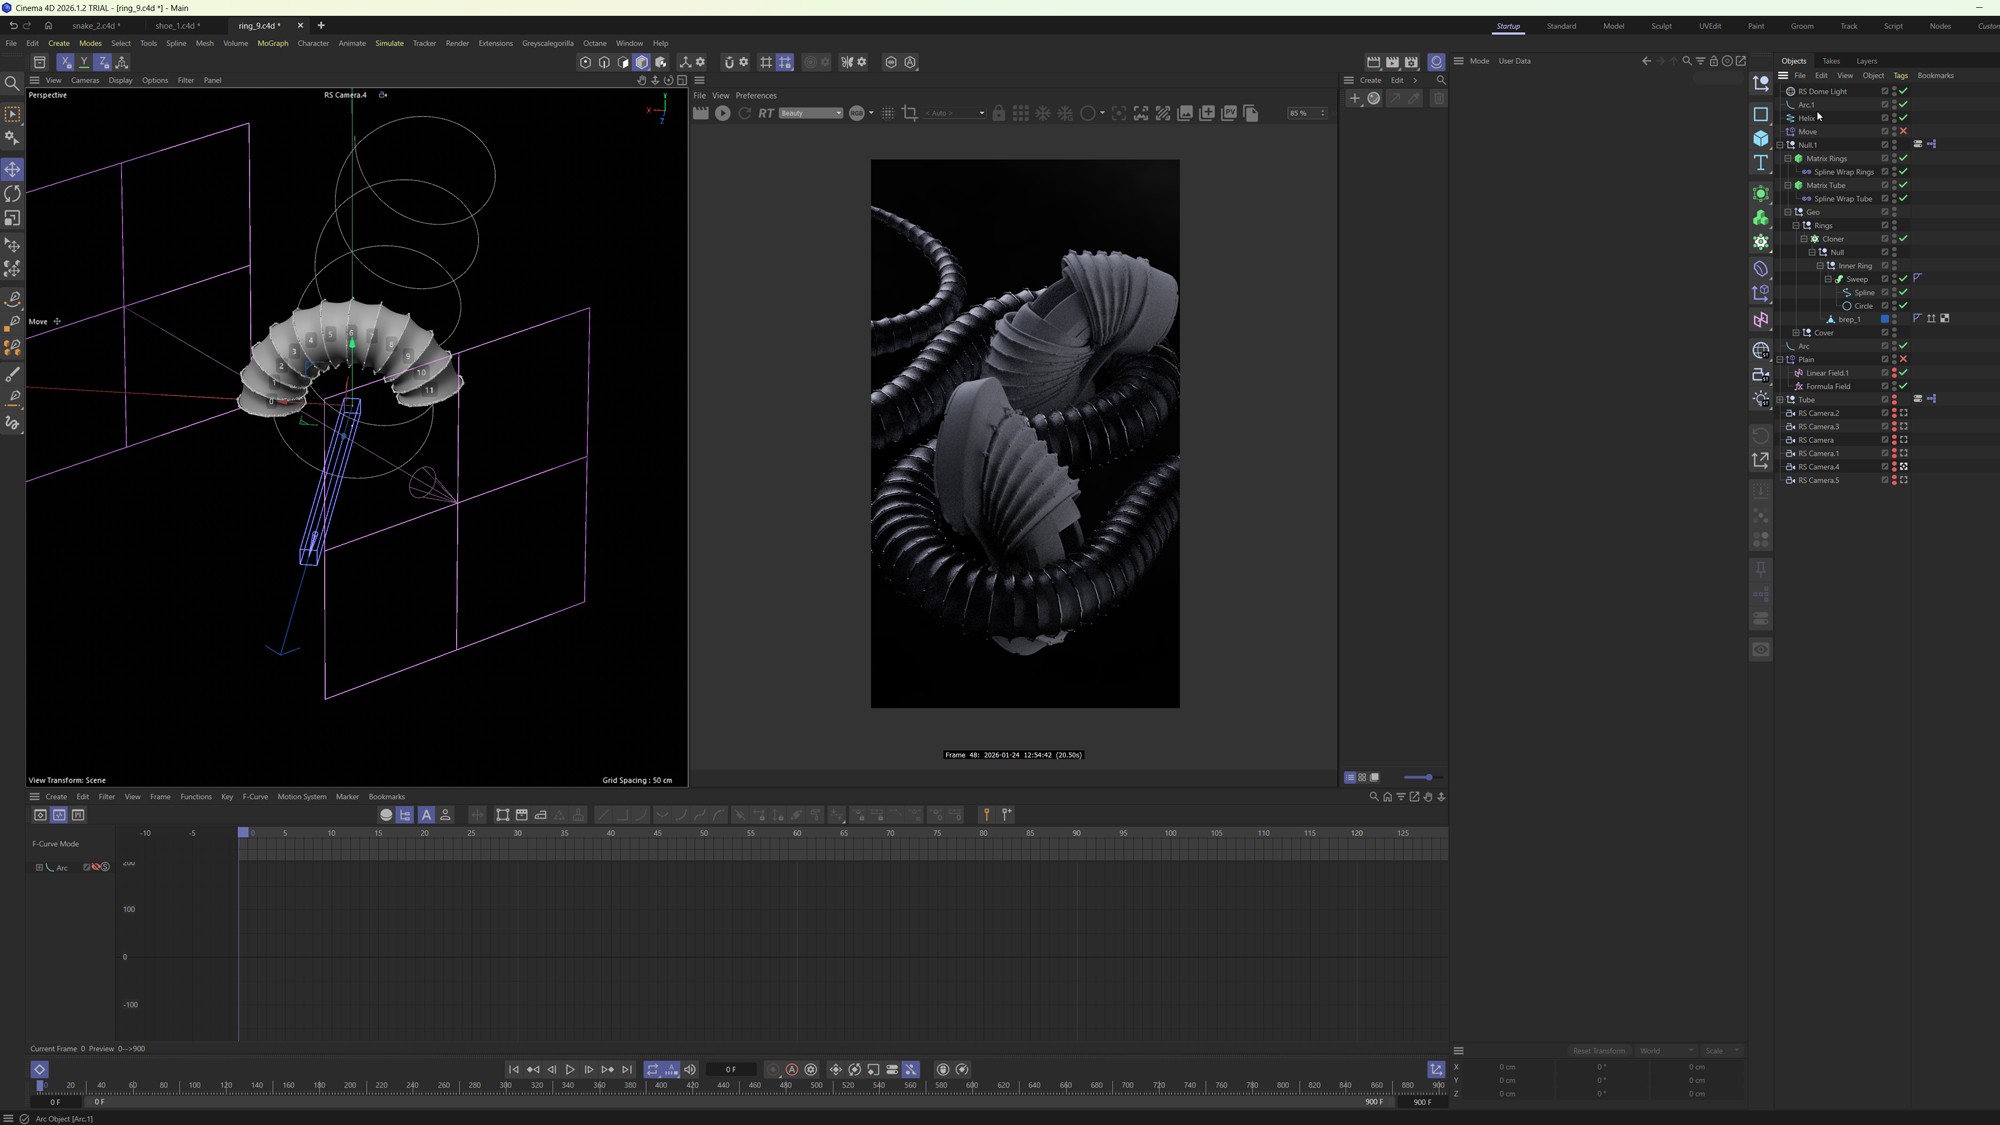
Task: Open Preferences in render view menu
Action: click(x=755, y=96)
